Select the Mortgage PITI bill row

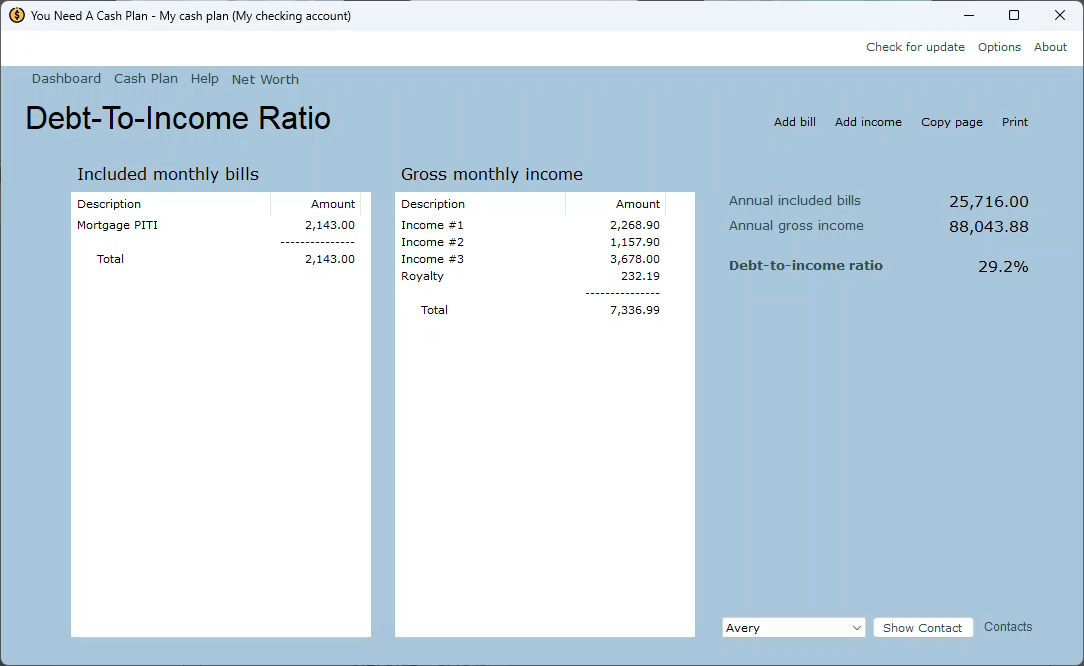117,225
